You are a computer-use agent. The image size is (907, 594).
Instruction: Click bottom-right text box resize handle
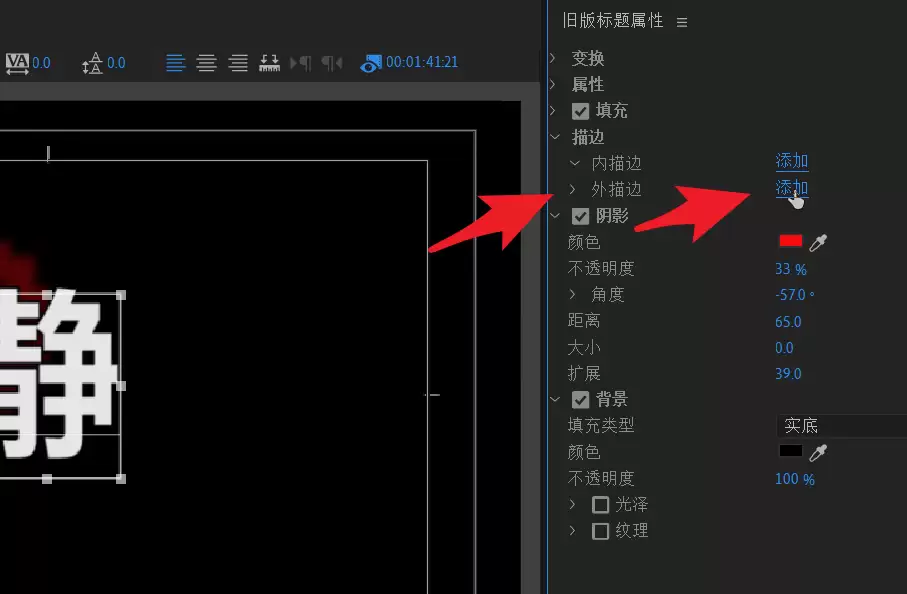tap(121, 479)
